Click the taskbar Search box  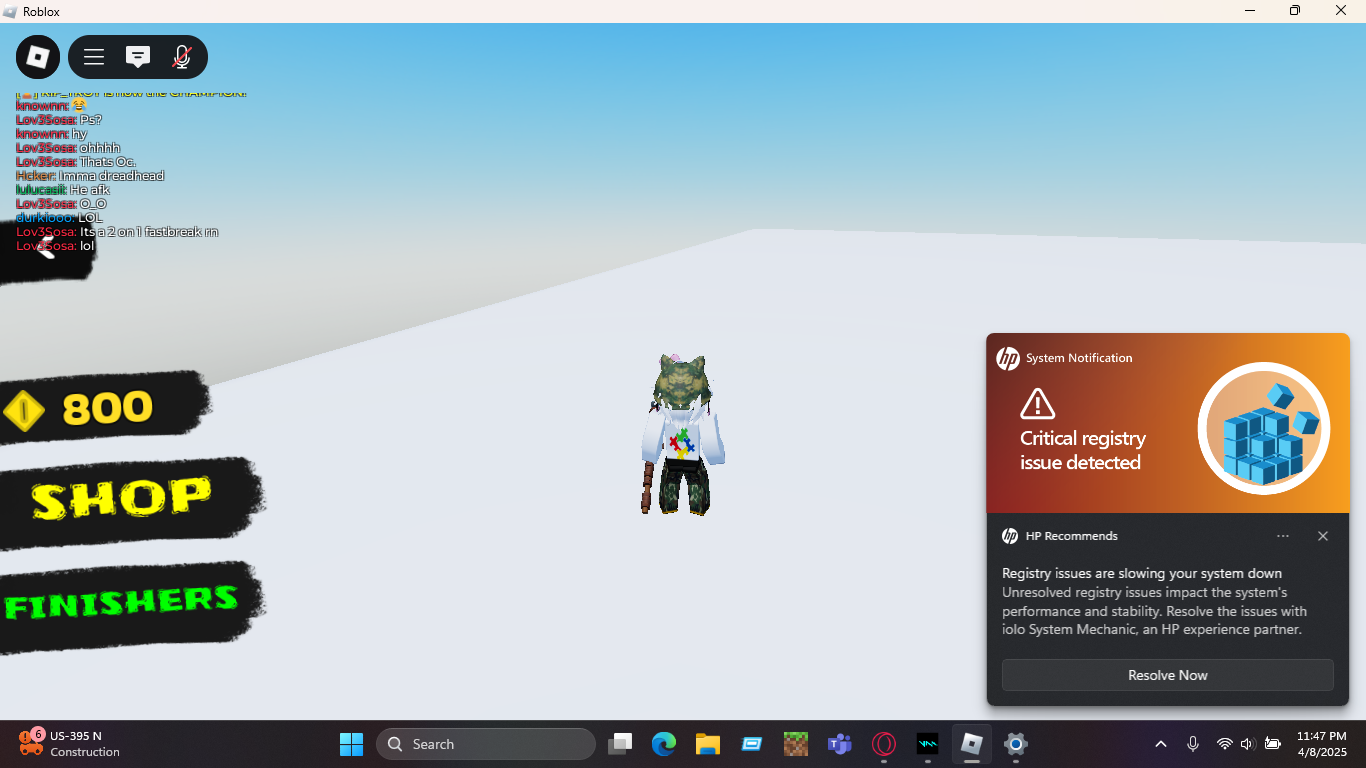[486, 744]
